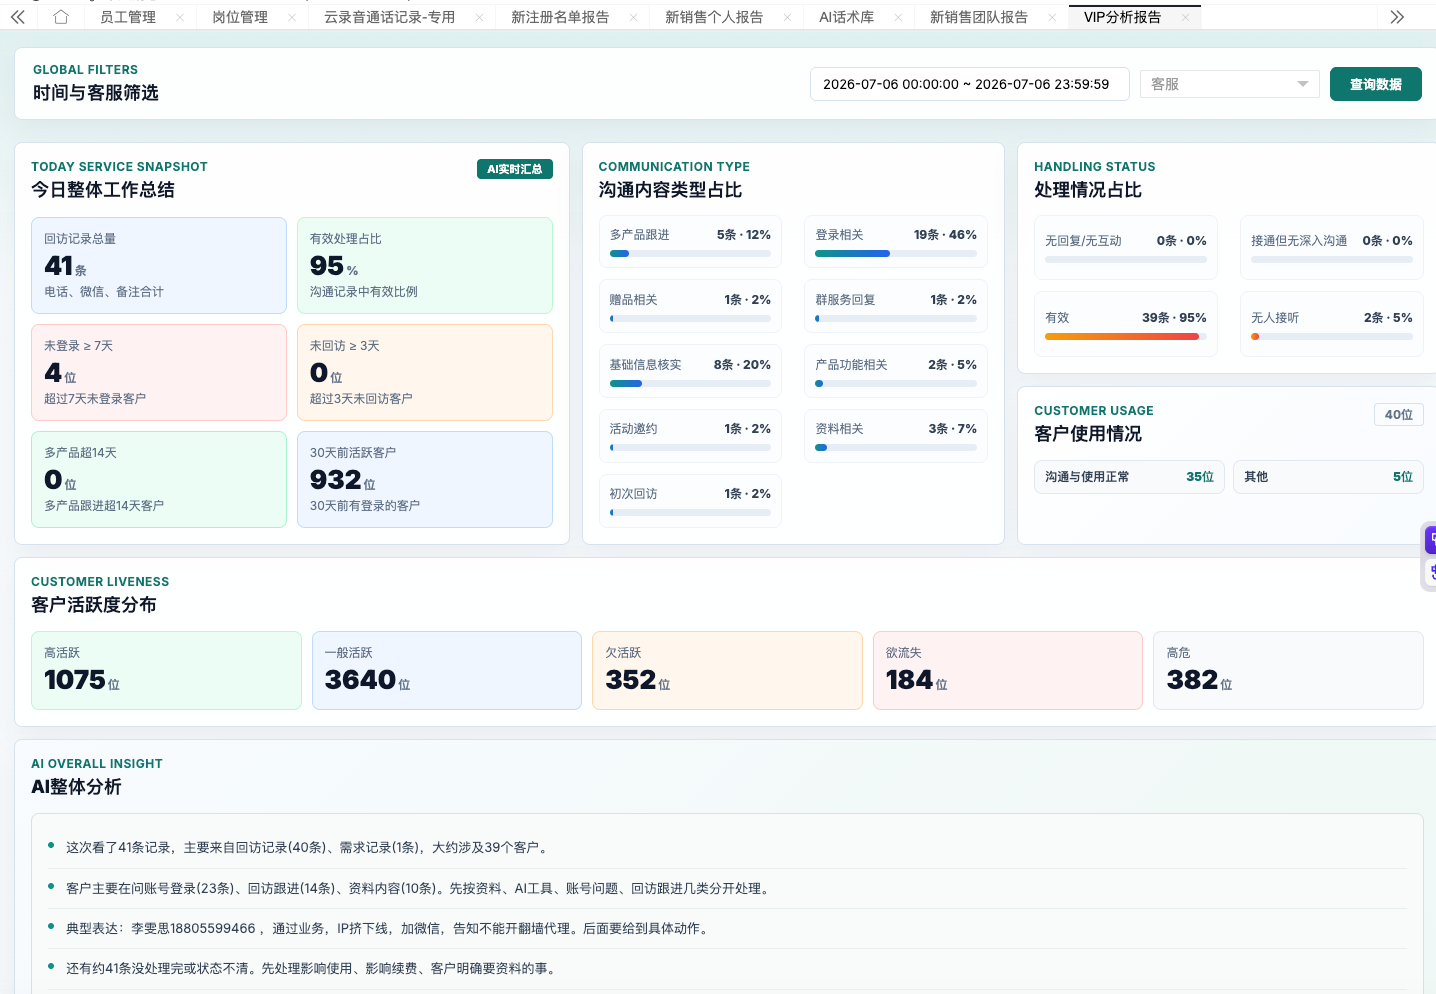Click the 无人接听 status card
The image size is (1436, 994).
click(x=1332, y=324)
